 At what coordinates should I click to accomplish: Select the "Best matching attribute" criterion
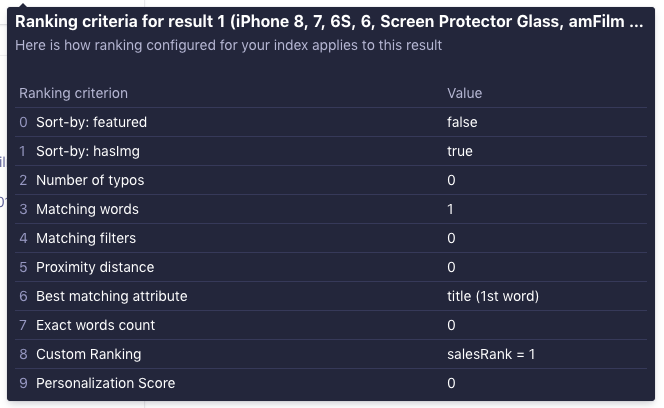tap(111, 296)
